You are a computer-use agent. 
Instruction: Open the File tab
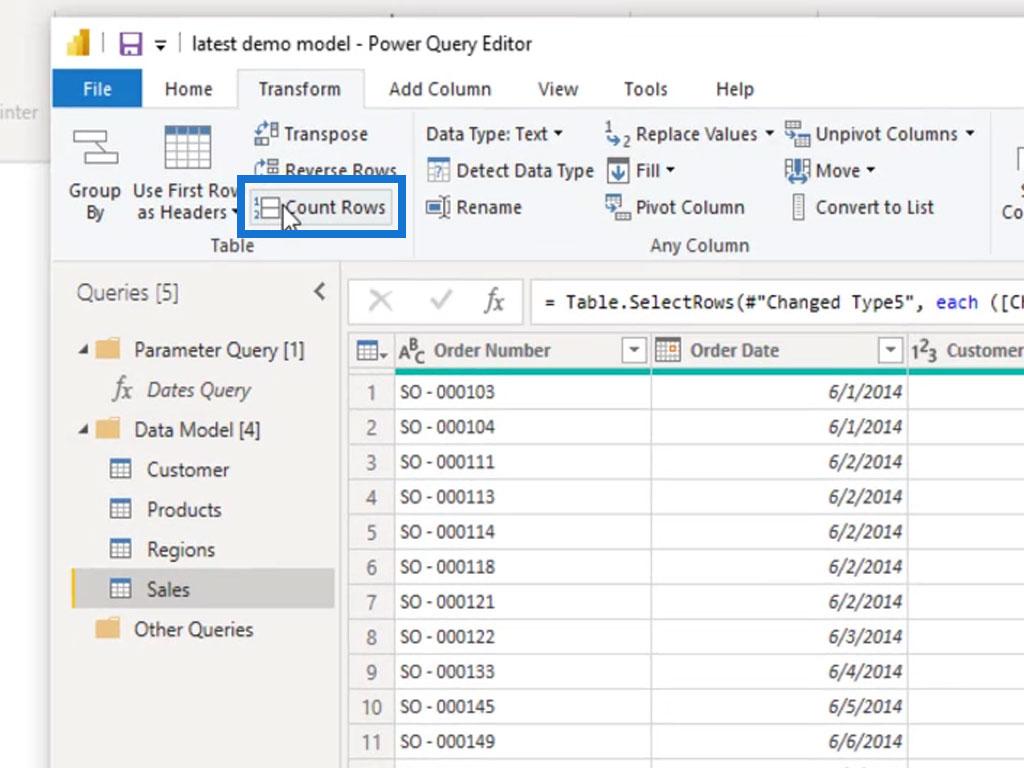coord(97,89)
